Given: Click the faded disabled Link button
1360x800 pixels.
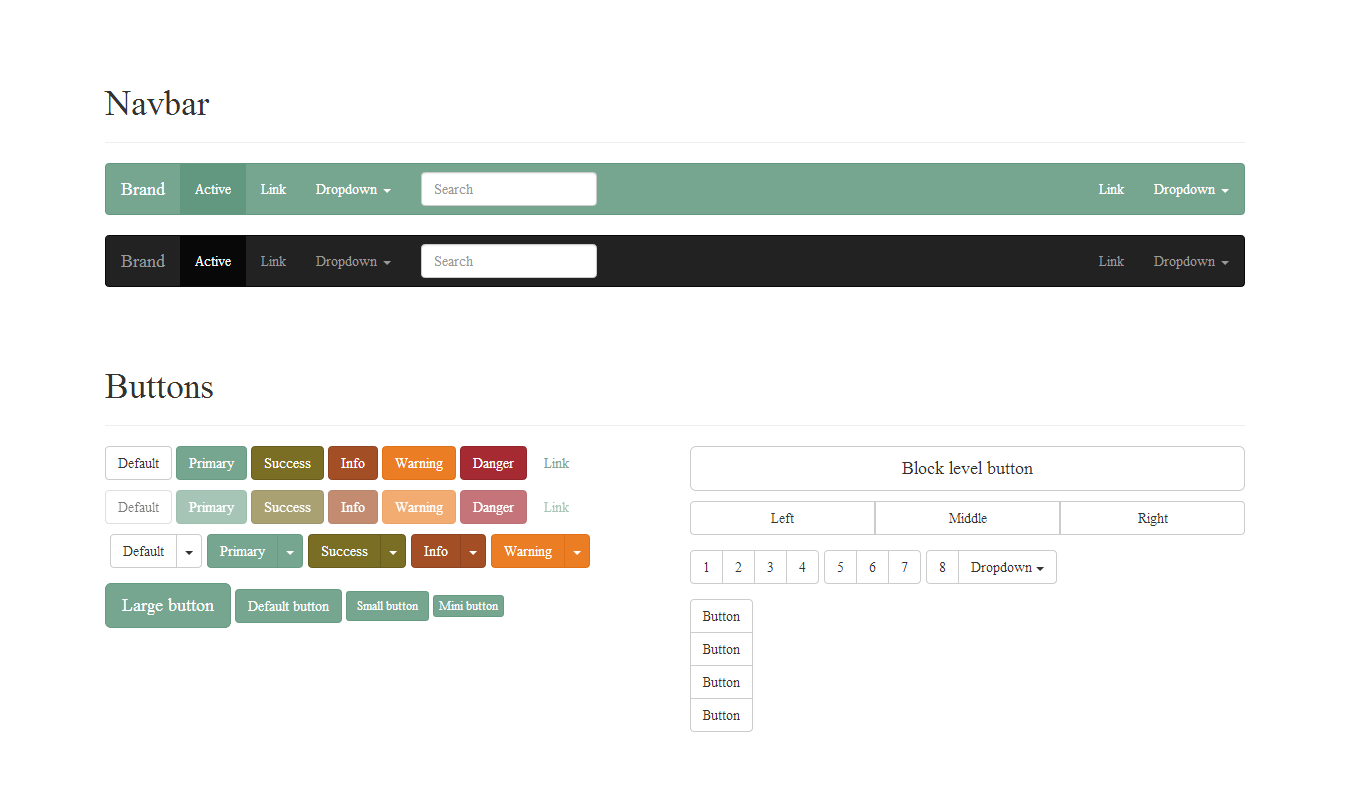Looking at the screenshot, I should 556,507.
